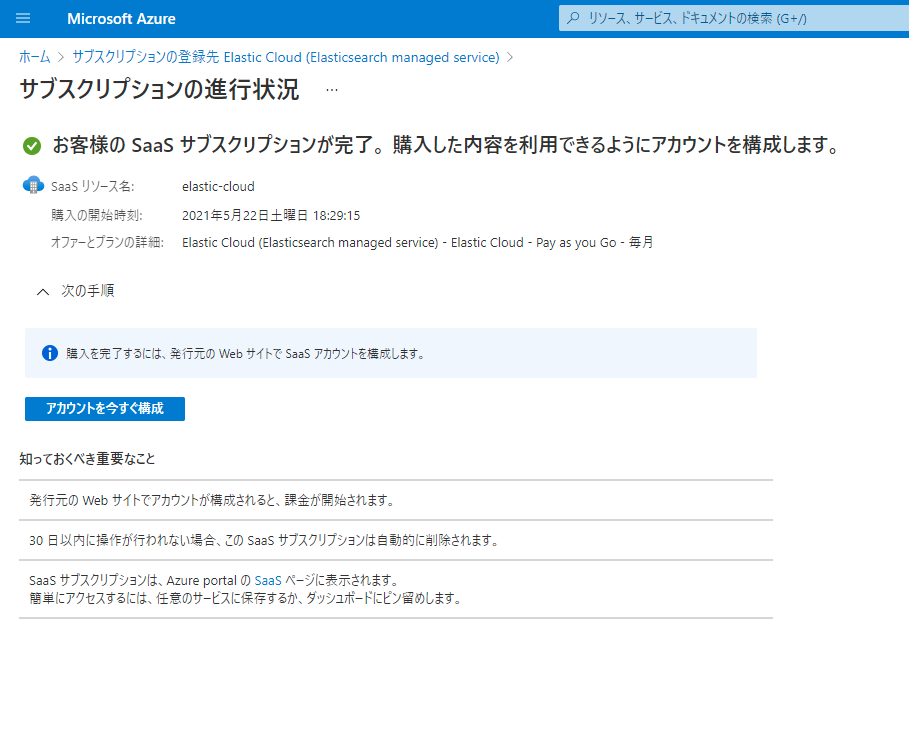Select the Pay as you Go plan details text
Screen dimensions: 909x741
tap(565, 241)
